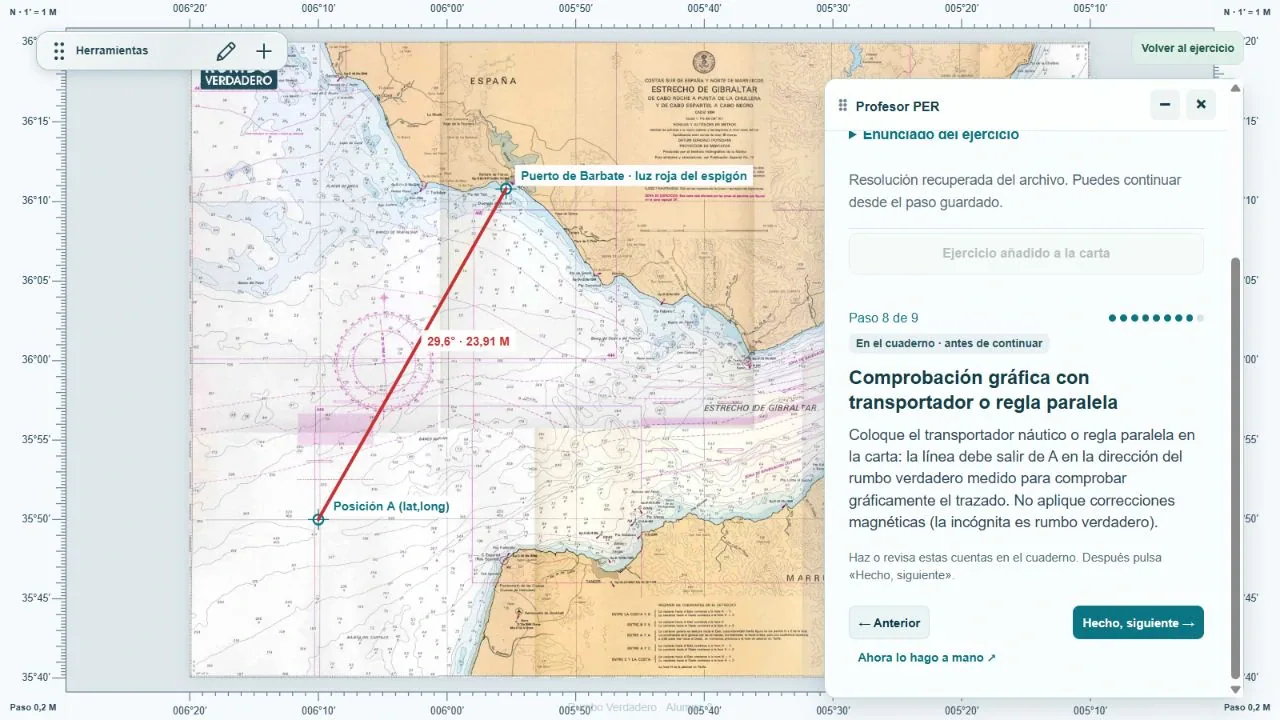Close the Profesor PER panel
Viewport: 1280px width, 720px height.
[1201, 104]
